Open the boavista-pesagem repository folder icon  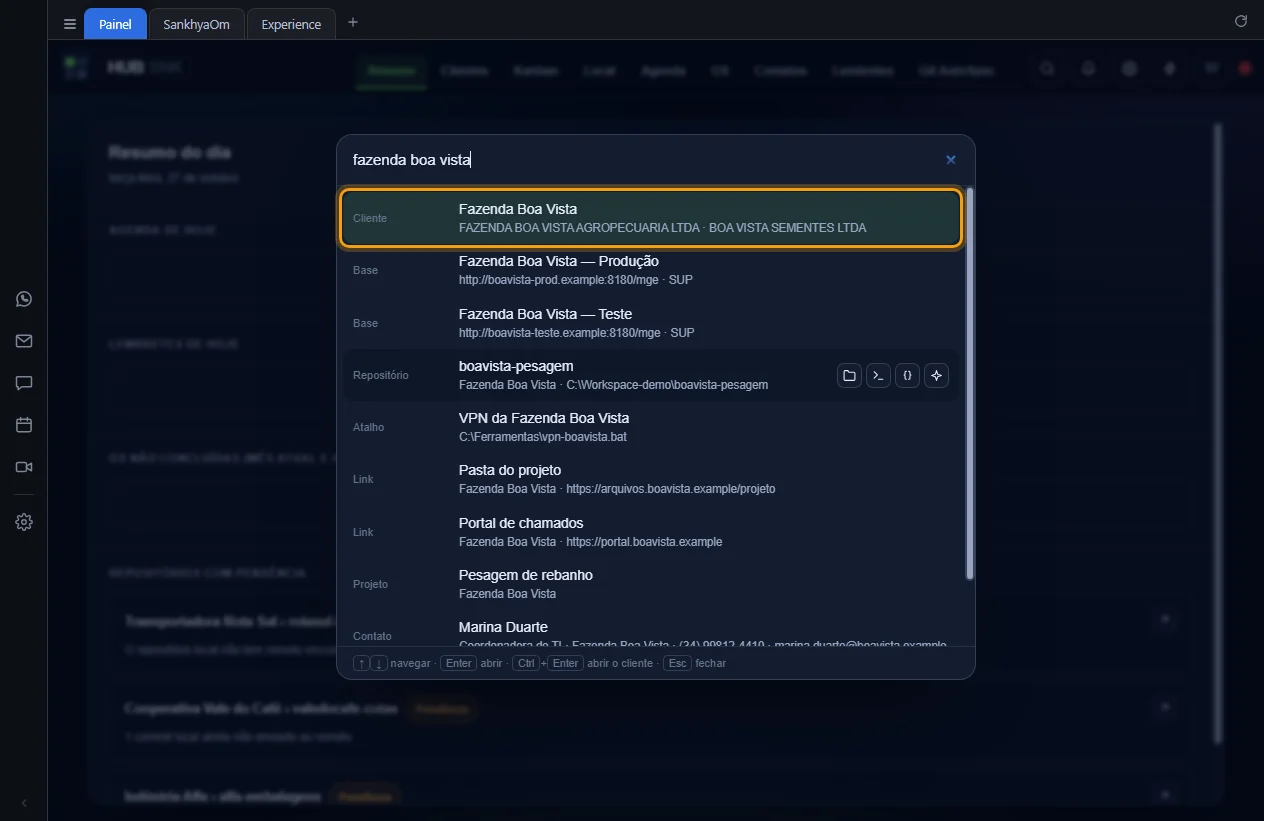(x=849, y=376)
